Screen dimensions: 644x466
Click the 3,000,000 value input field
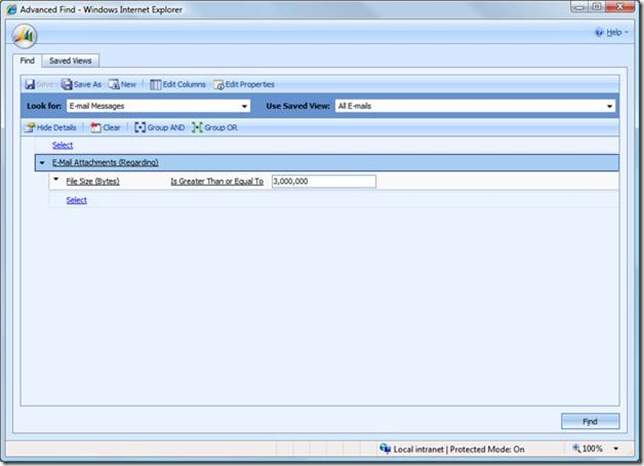coord(323,181)
